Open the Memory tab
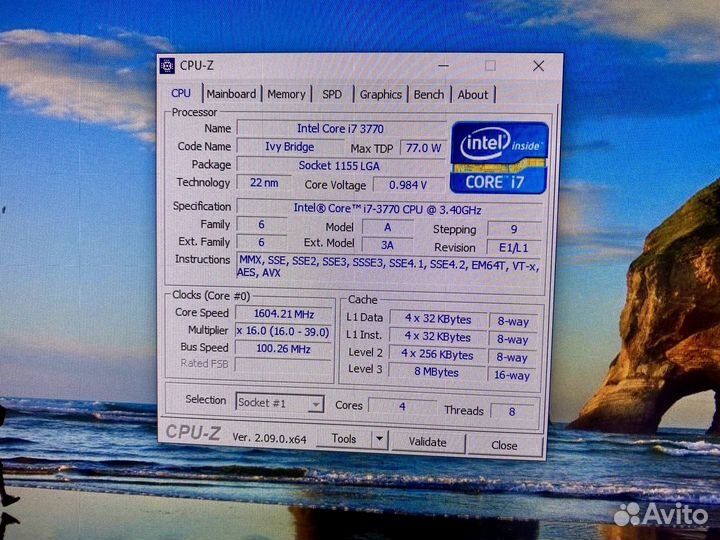Image resolution: width=720 pixels, height=540 pixels. pyautogui.click(x=286, y=94)
